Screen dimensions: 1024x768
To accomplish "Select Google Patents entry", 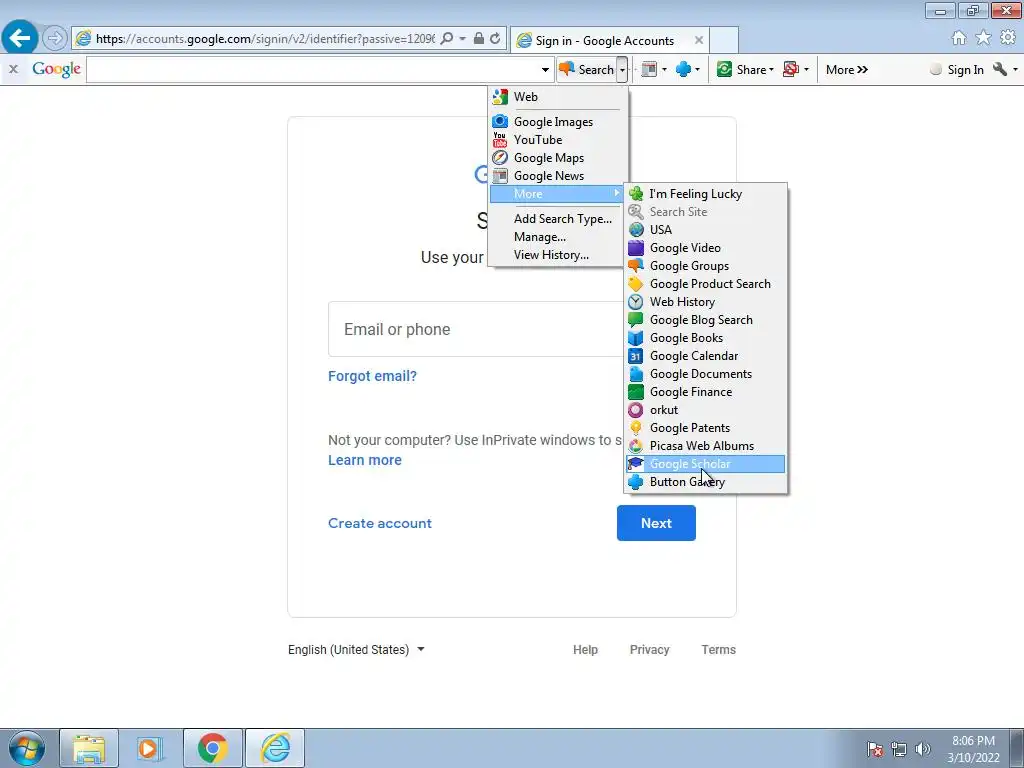I will (705, 428).
